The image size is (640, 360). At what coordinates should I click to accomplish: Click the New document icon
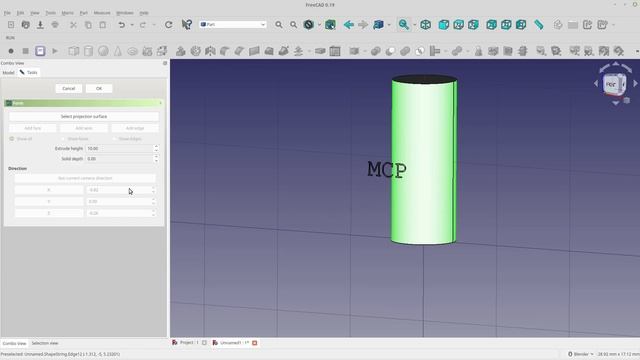(11, 25)
